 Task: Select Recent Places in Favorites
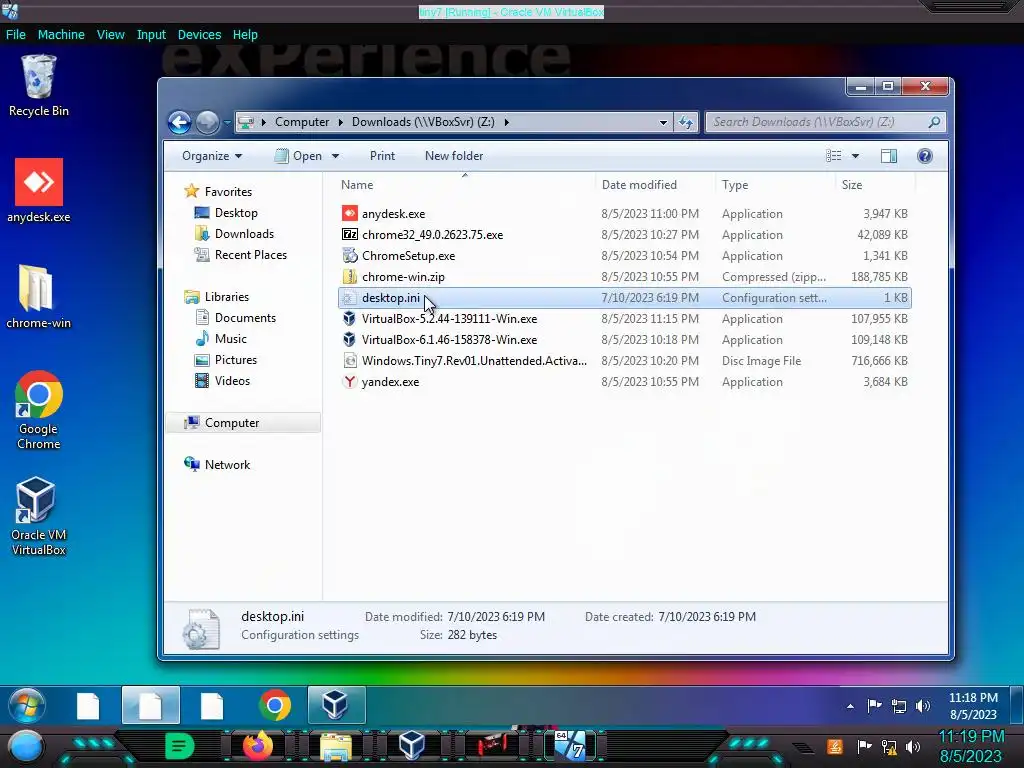pyautogui.click(x=251, y=255)
